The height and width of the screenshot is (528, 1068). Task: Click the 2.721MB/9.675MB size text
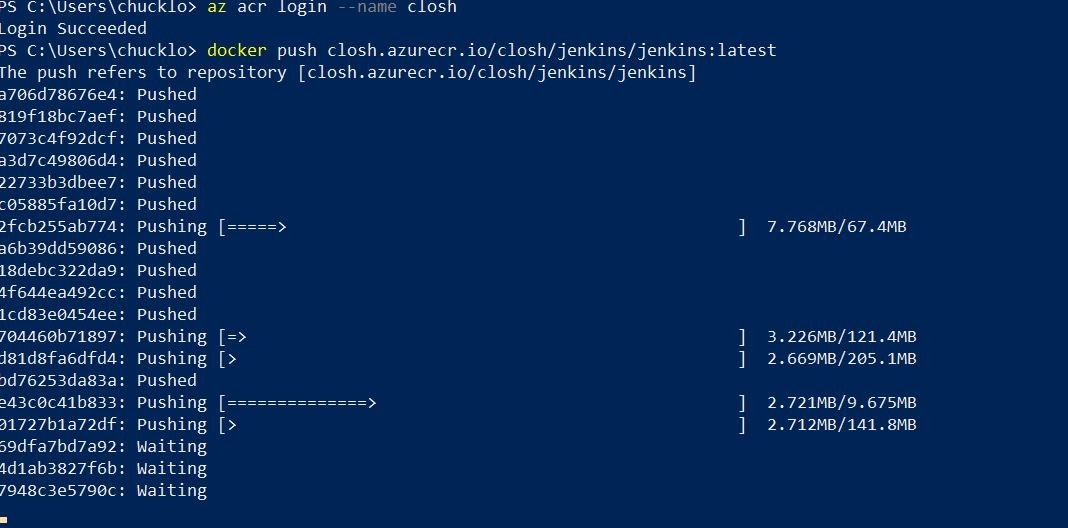841,403
